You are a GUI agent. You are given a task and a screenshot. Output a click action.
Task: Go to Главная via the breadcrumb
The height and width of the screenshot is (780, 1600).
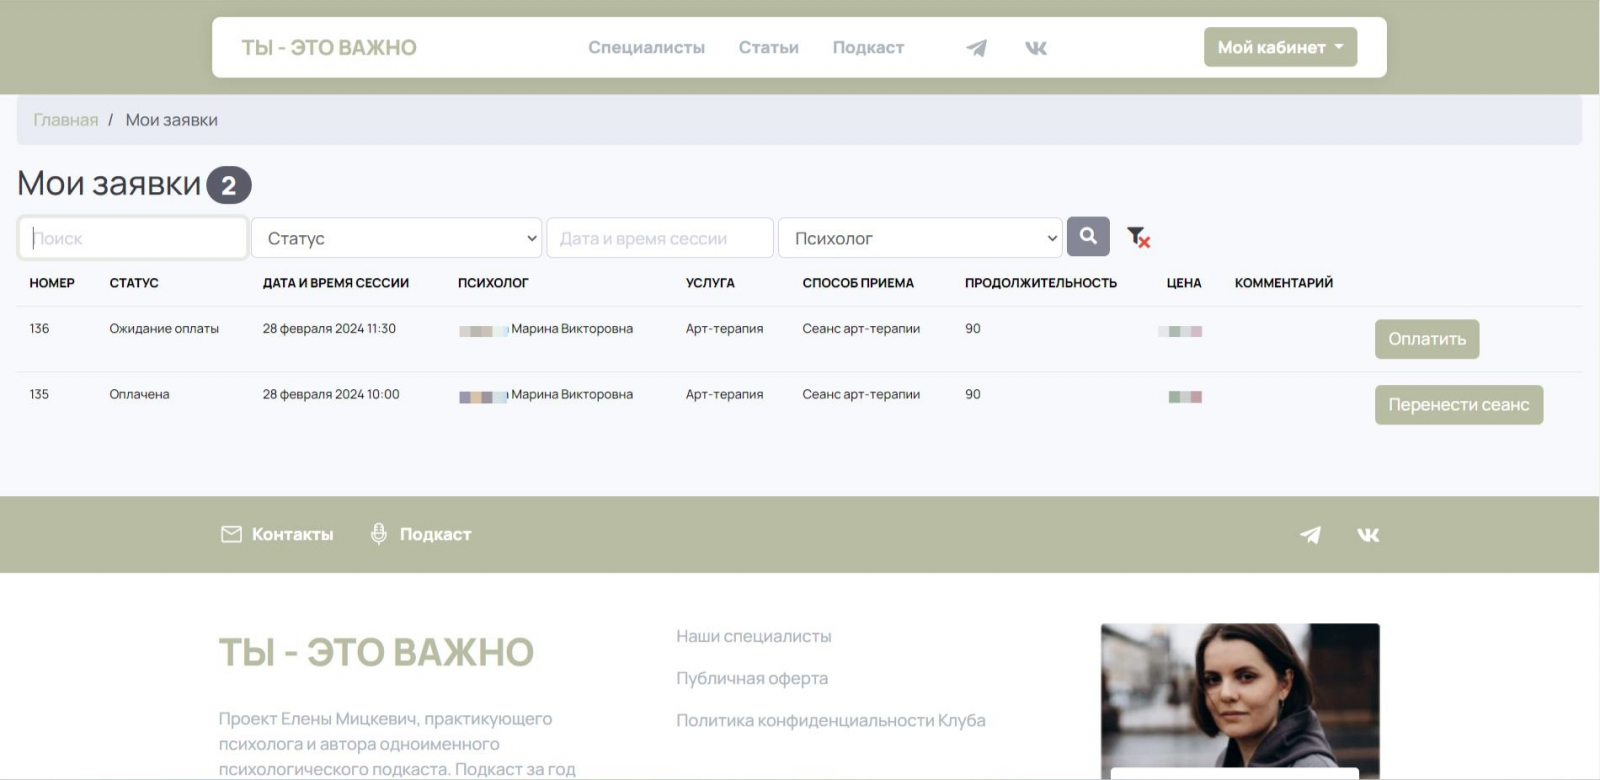[66, 120]
